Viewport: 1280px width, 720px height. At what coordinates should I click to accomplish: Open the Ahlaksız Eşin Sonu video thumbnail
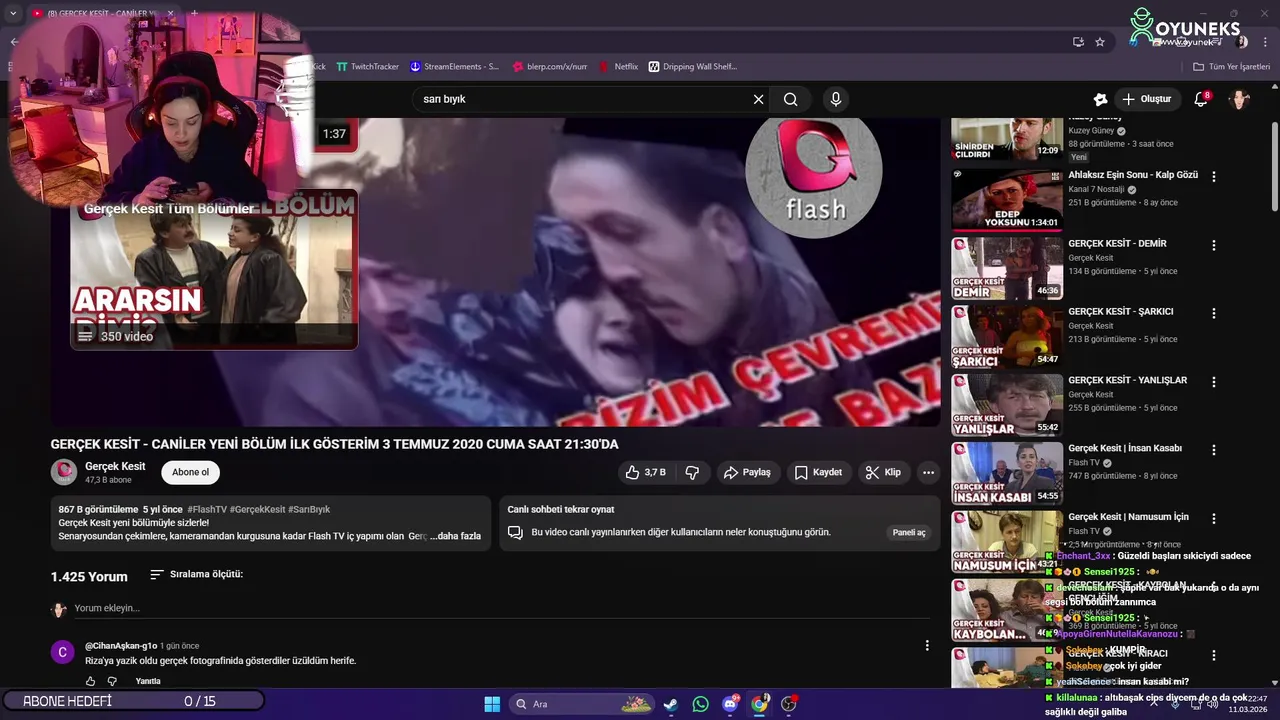1007,200
